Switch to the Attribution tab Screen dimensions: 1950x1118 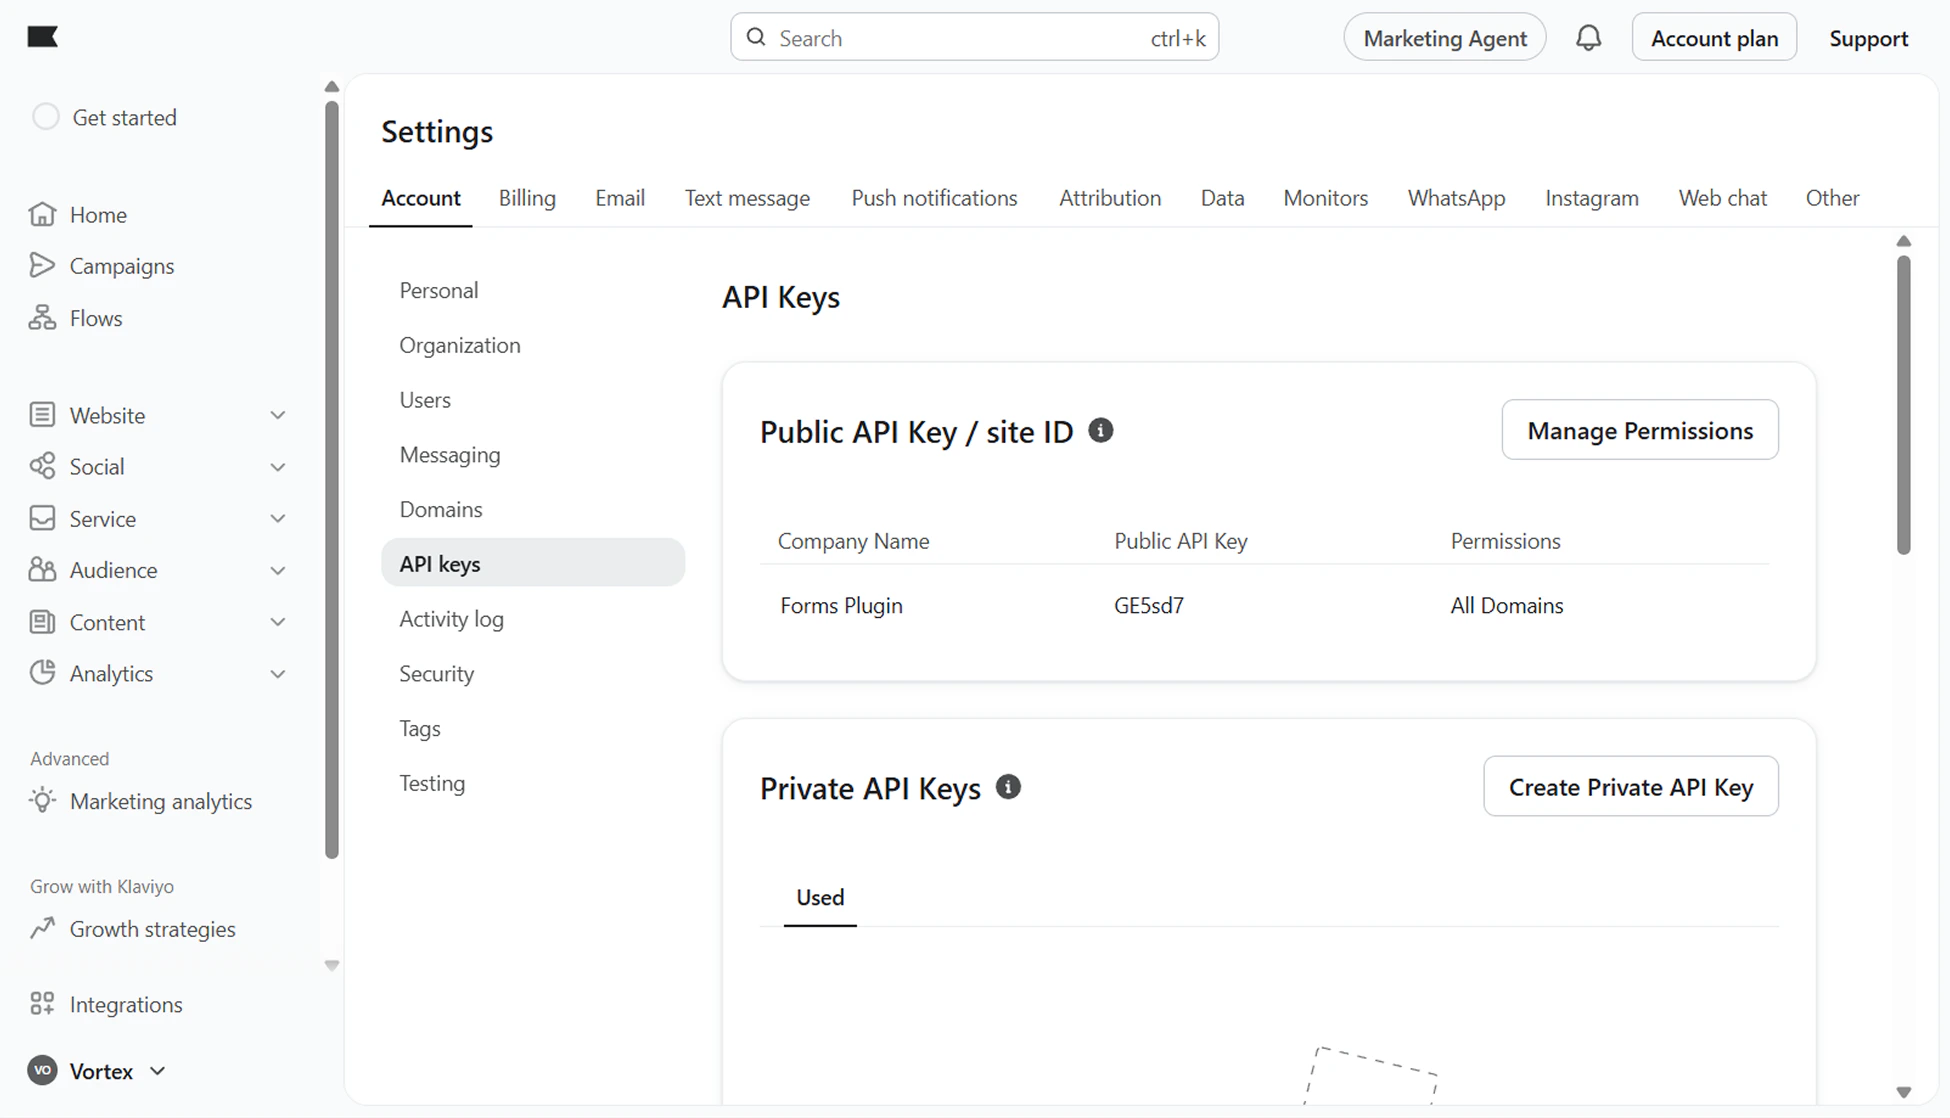point(1110,198)
